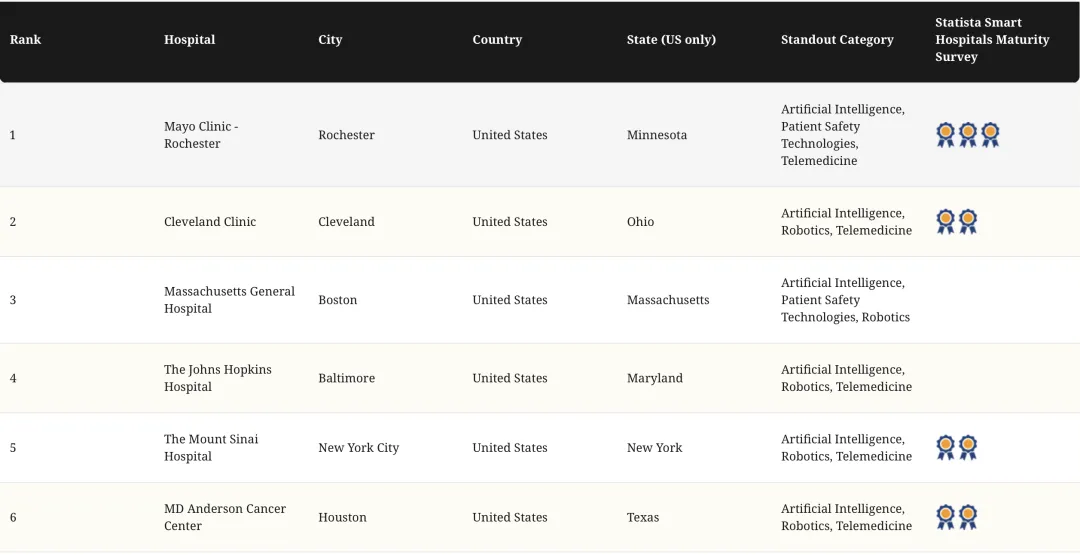Click first ribbon badge in MD Anderson row
The width and height of the screenshot is (1080, 555).
point(946,517)
